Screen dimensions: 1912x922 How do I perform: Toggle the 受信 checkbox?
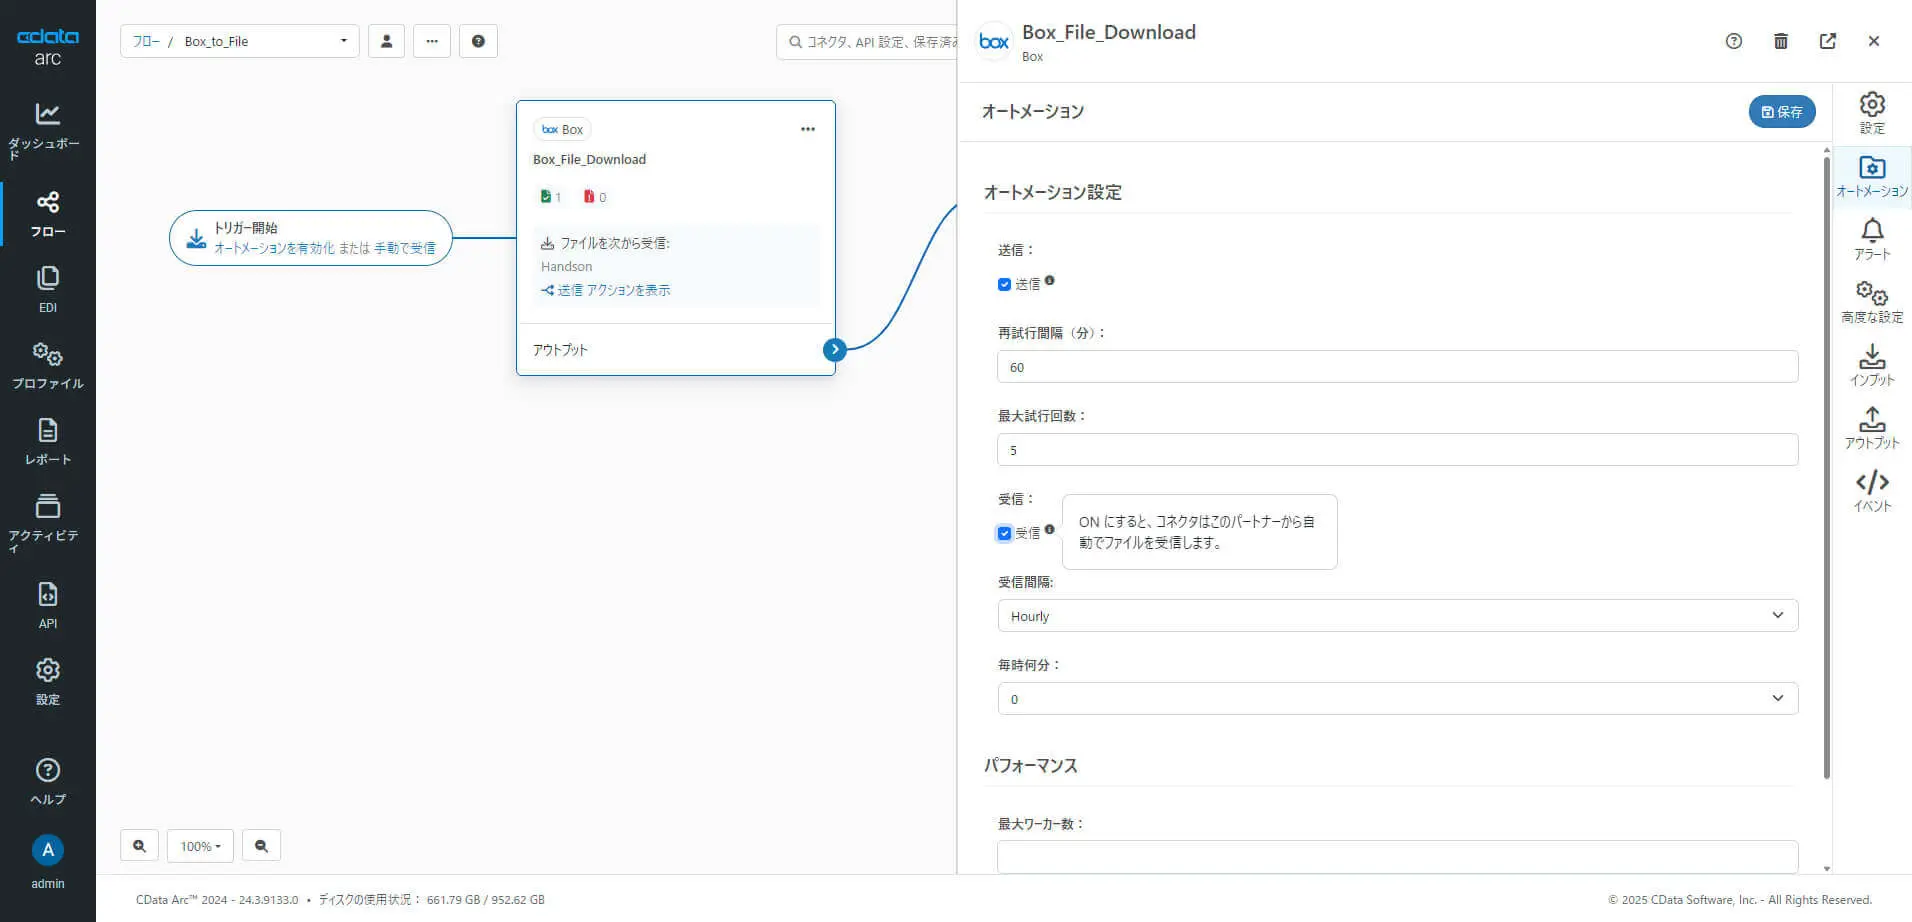[x=1004, y=534]
